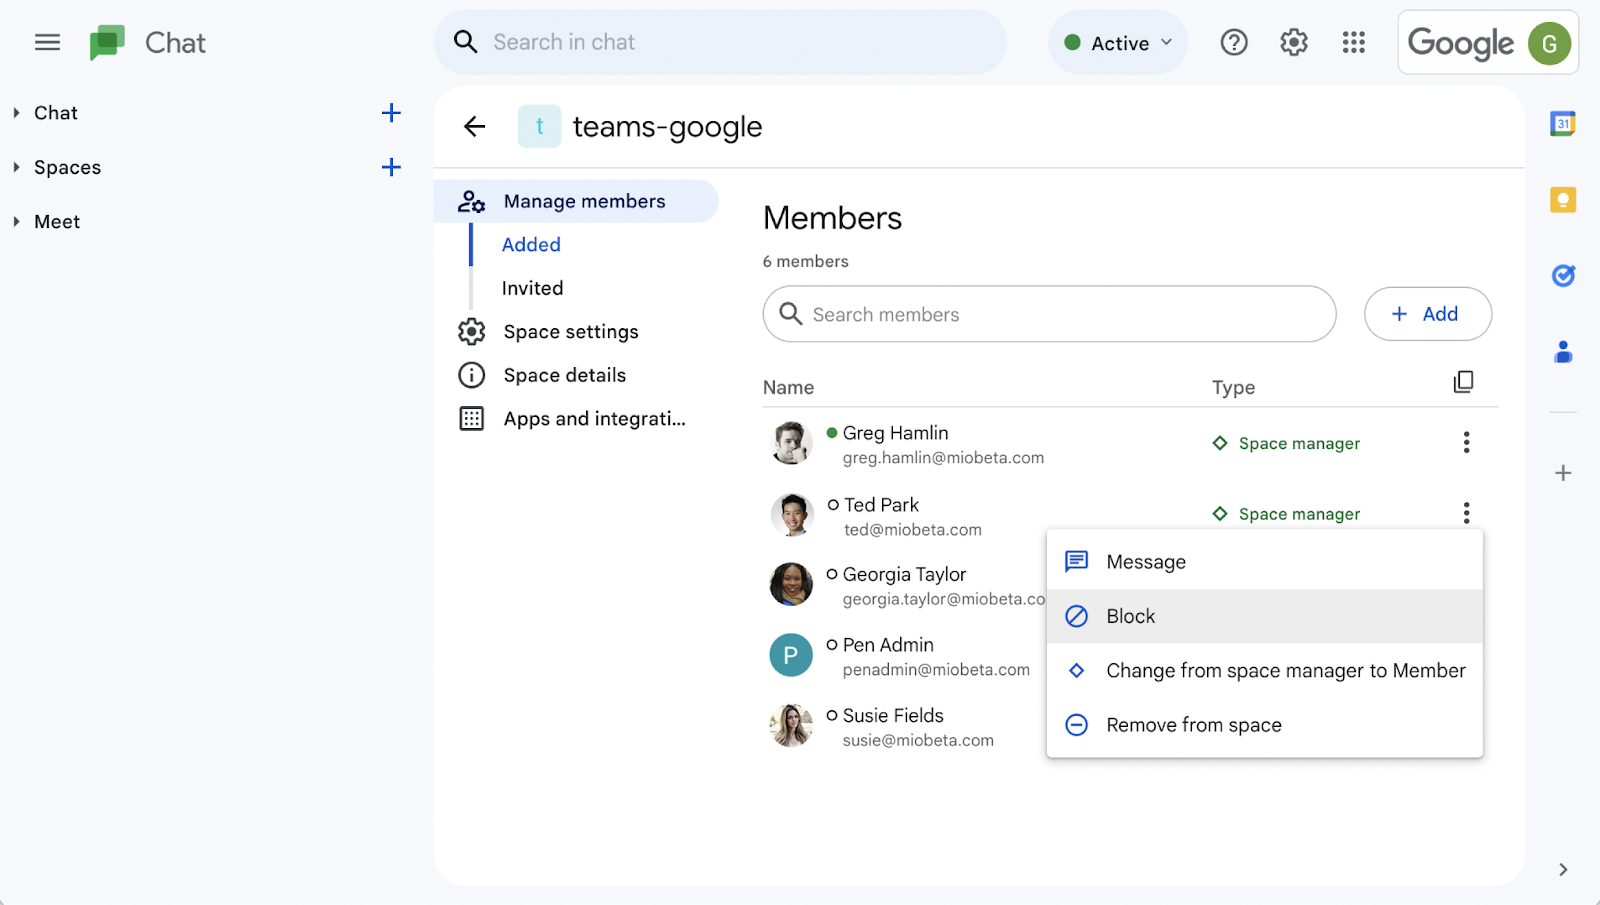Click the teams-google space title

[x=667, y=127]
